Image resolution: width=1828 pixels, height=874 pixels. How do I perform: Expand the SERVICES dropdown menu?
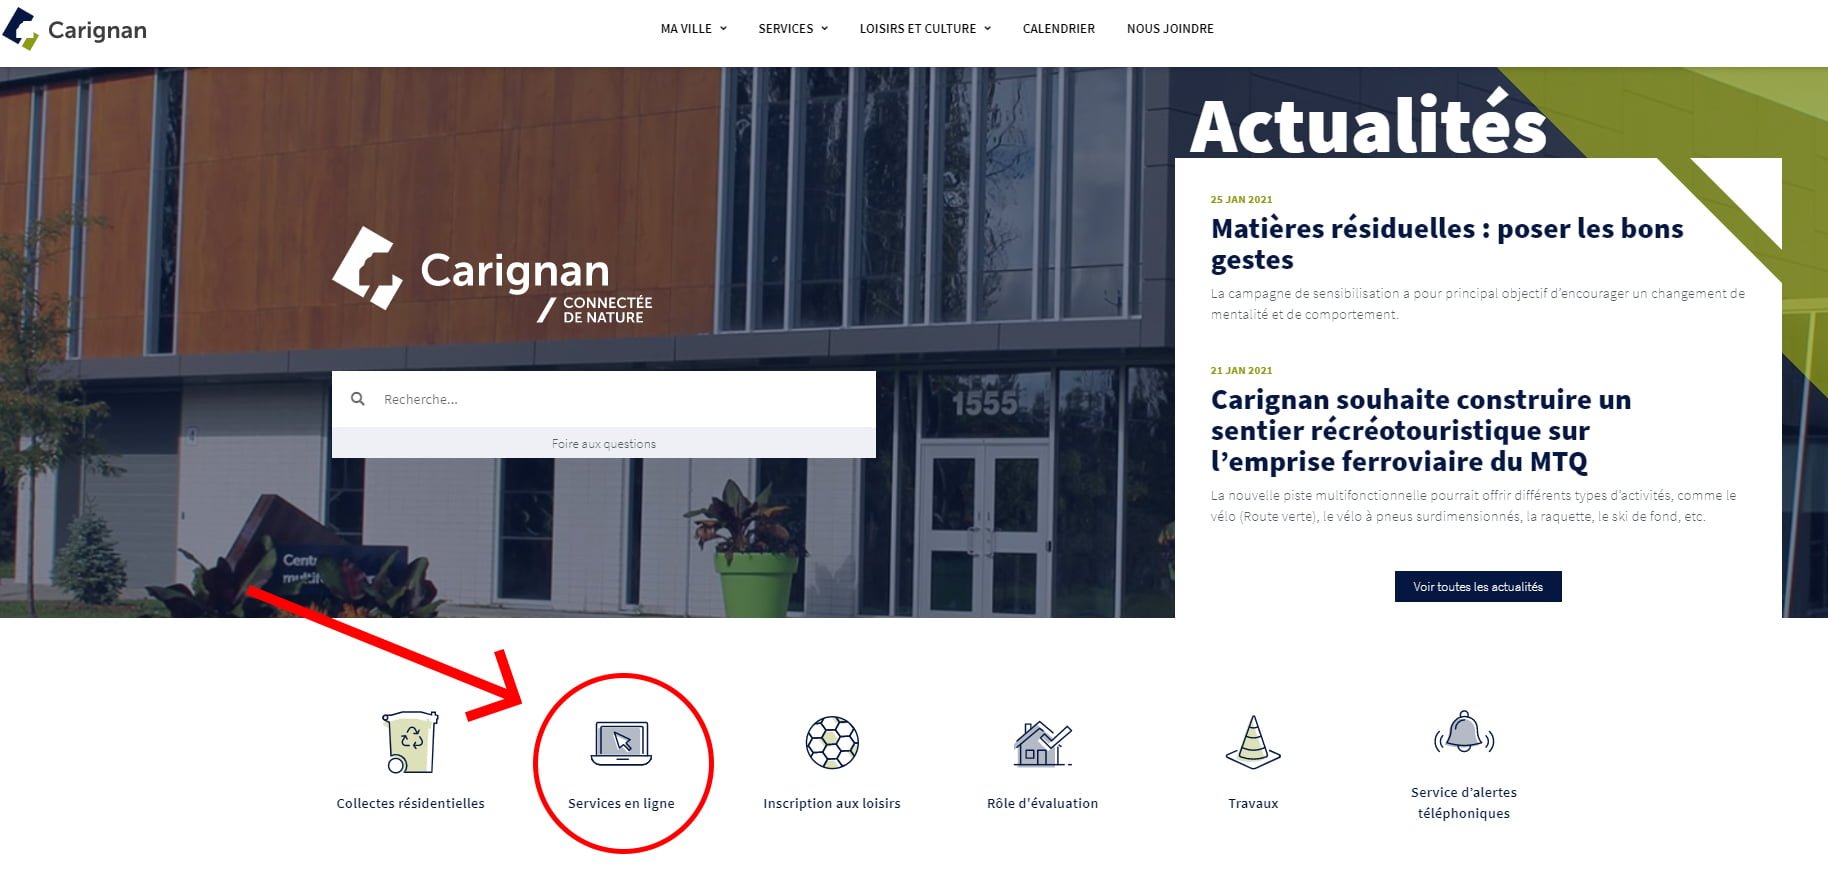click(x=793, y=29)
